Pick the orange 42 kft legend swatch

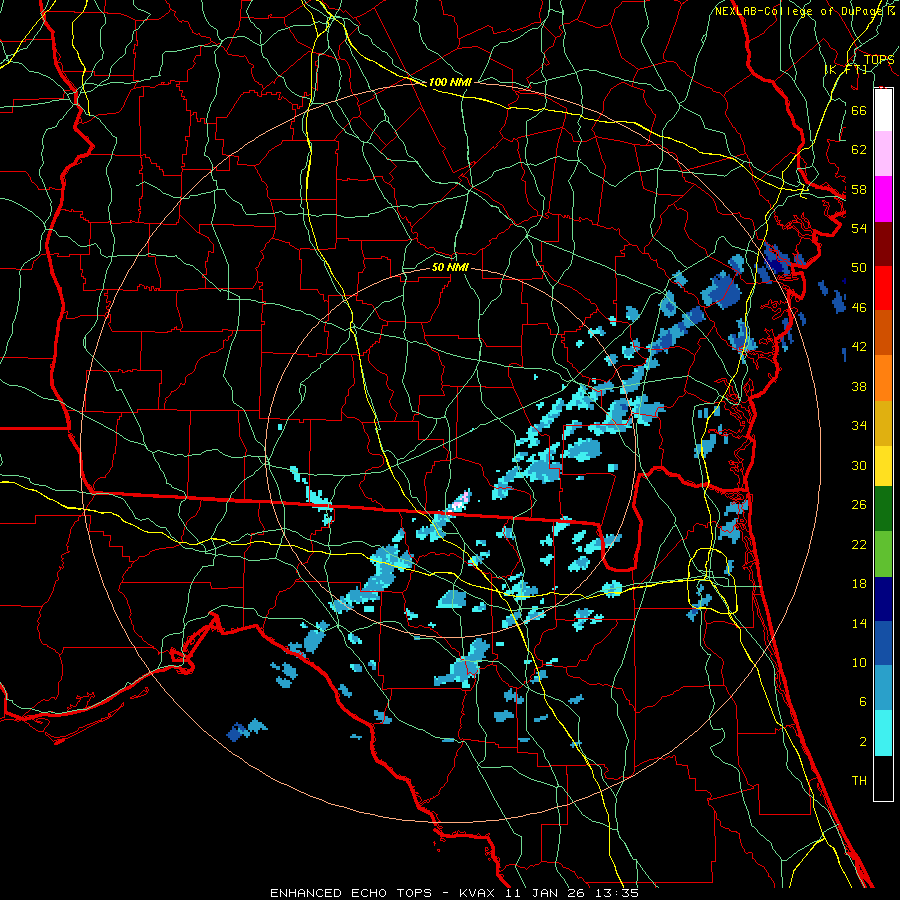point(883,378)
